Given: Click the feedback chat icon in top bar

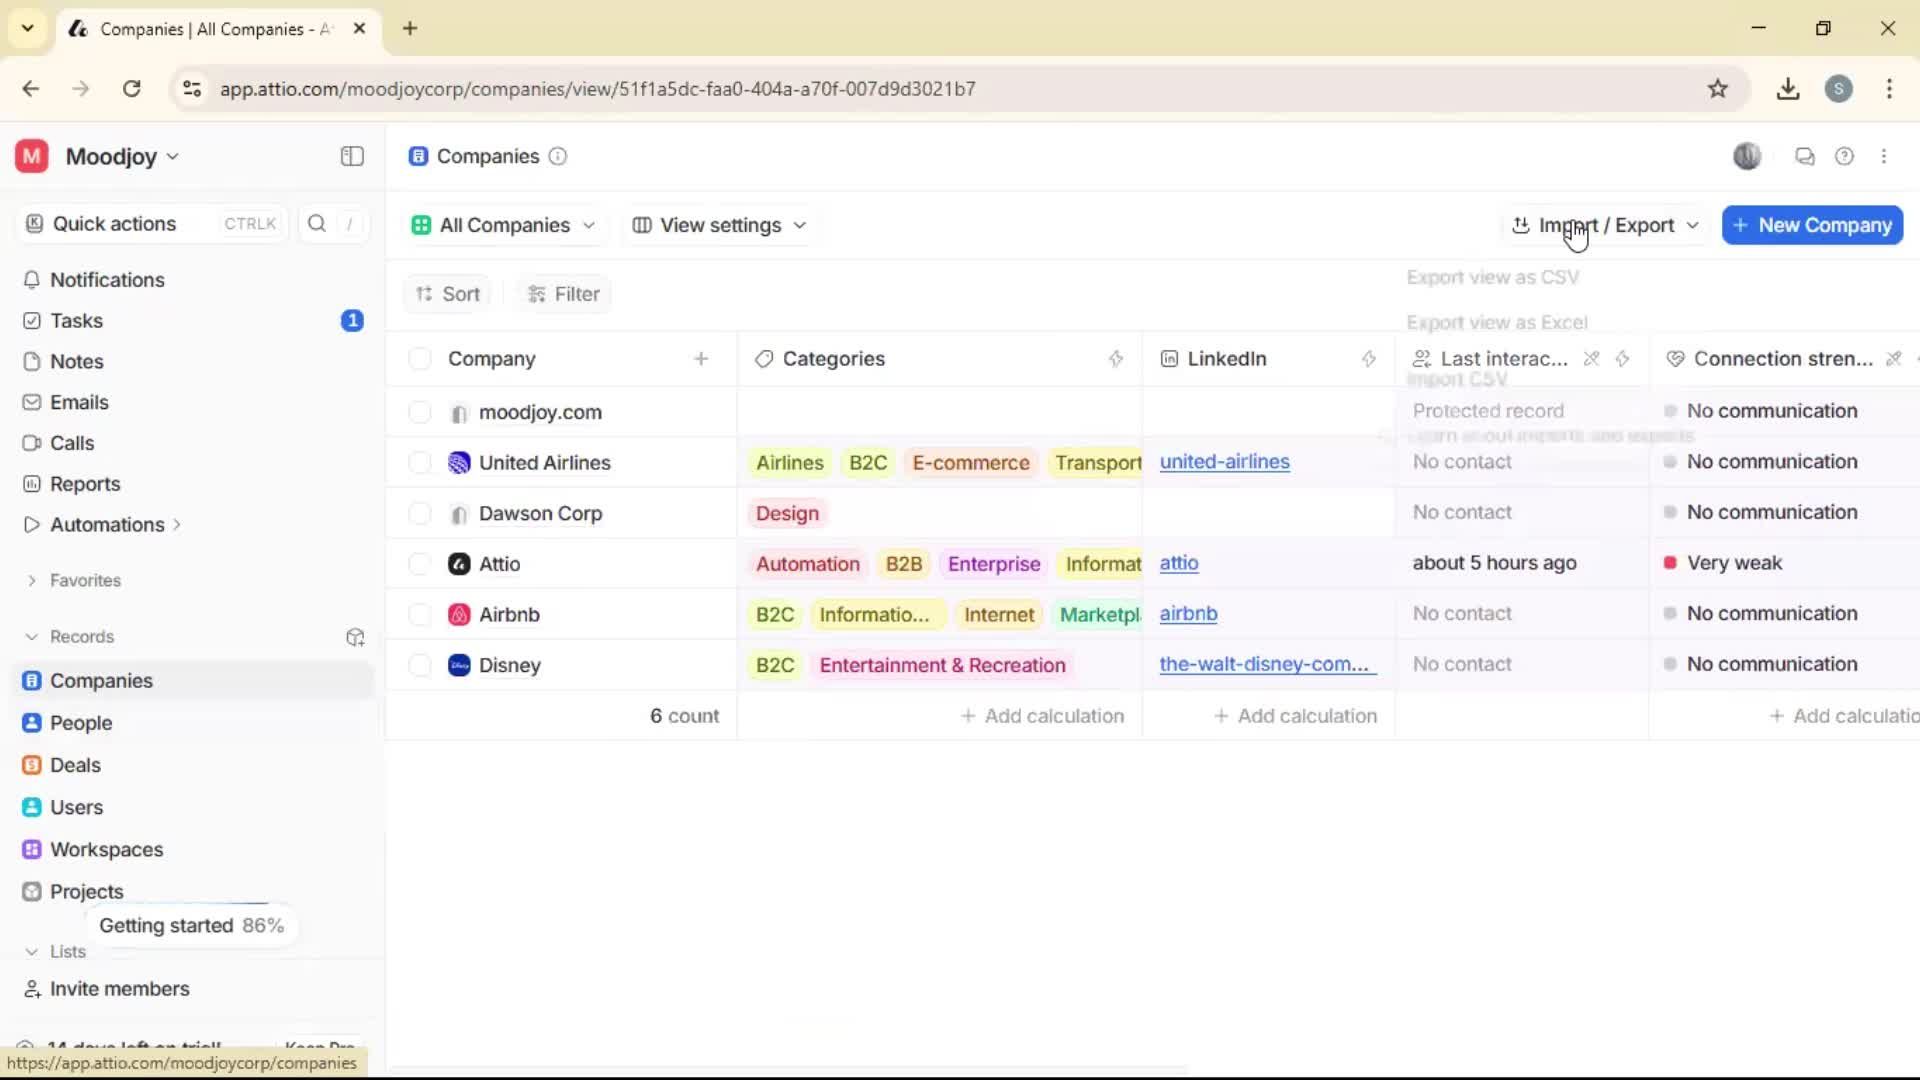Looking at the screenshot, I should [x=1804, y=156].
